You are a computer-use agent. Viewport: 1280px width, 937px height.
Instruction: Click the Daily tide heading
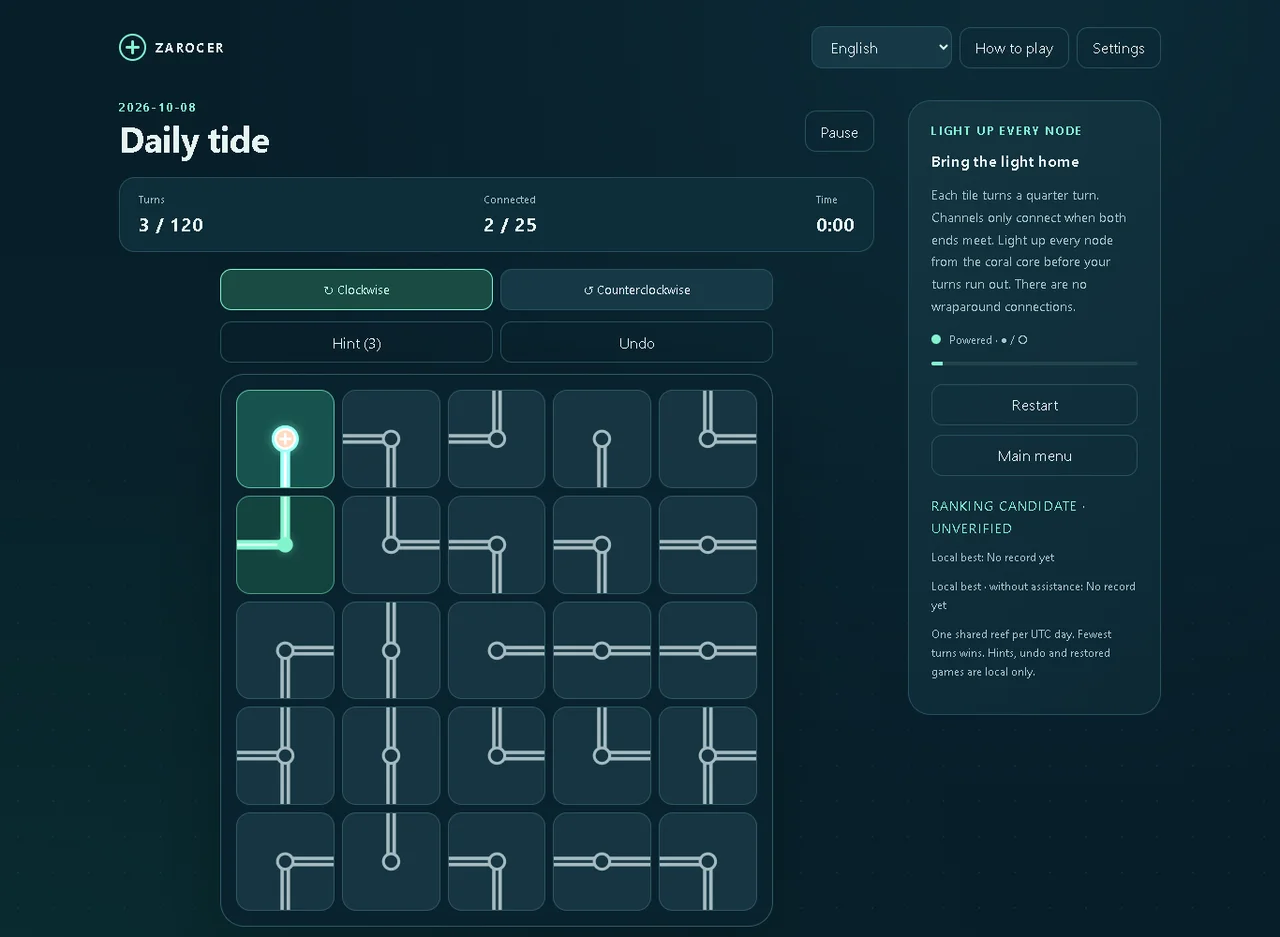pyautogui.click(x=194, y=140)
